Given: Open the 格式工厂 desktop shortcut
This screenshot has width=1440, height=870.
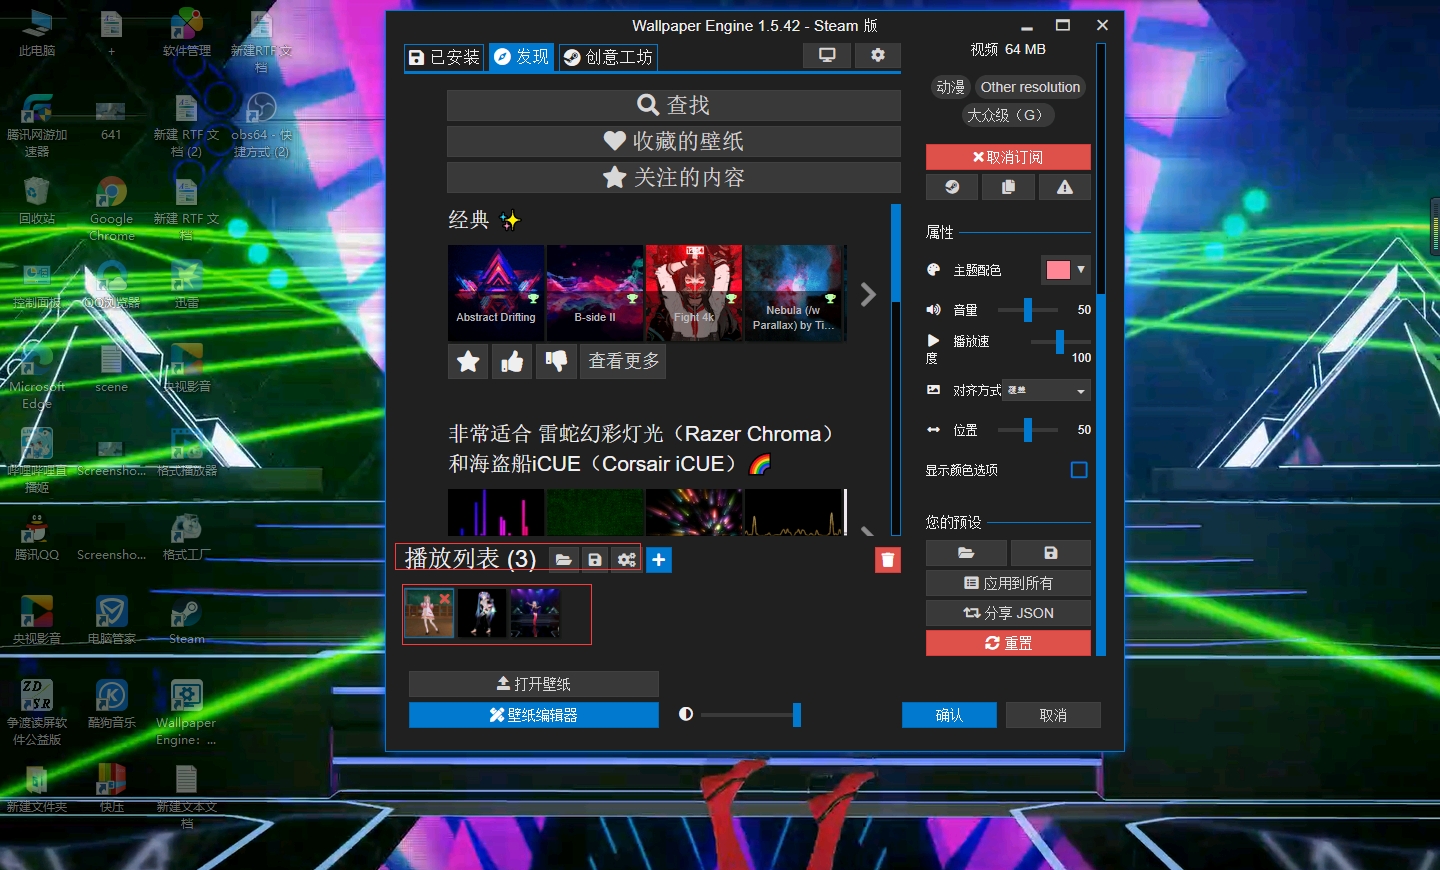Looking at the screenshot, I should 186,537.
